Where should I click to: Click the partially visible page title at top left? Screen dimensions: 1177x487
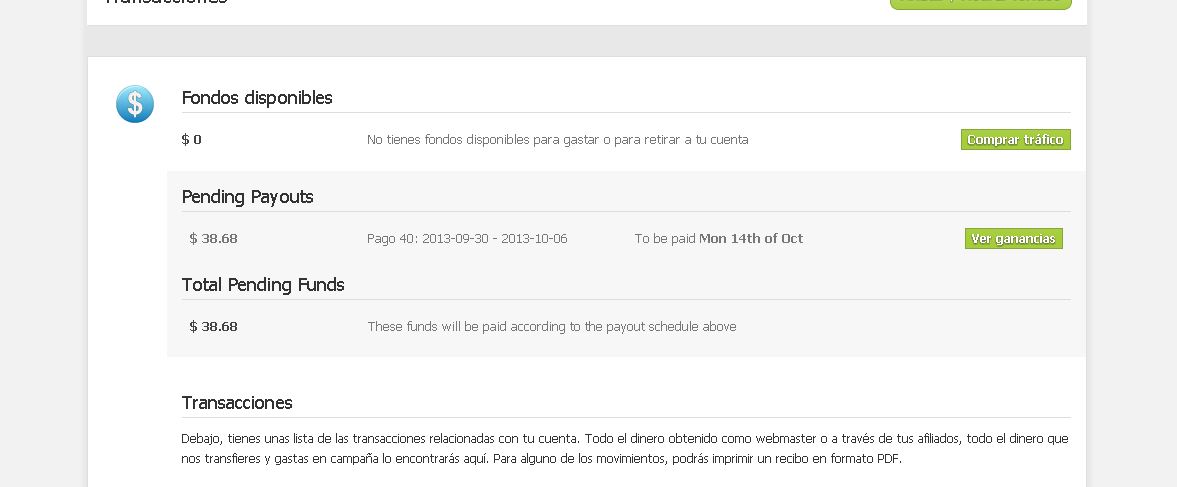point(166,3)
